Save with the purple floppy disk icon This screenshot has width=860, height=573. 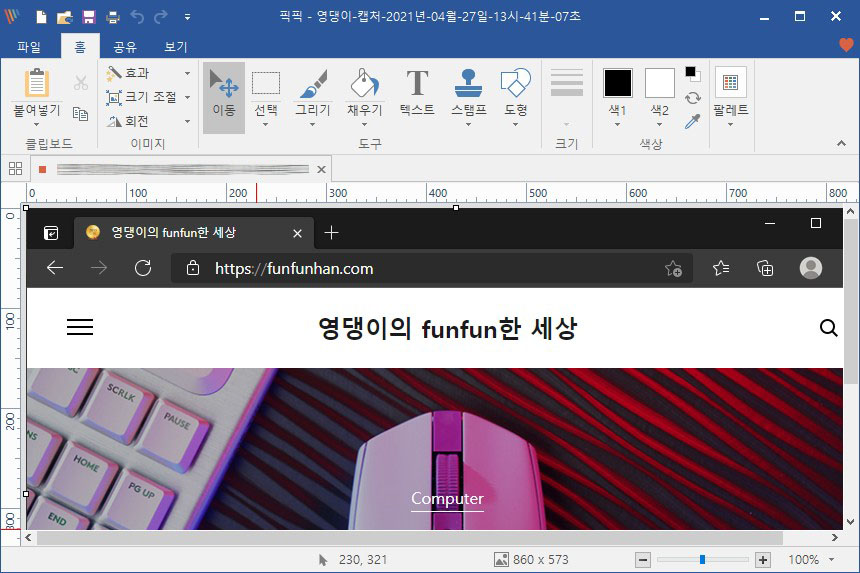[89, 17]
